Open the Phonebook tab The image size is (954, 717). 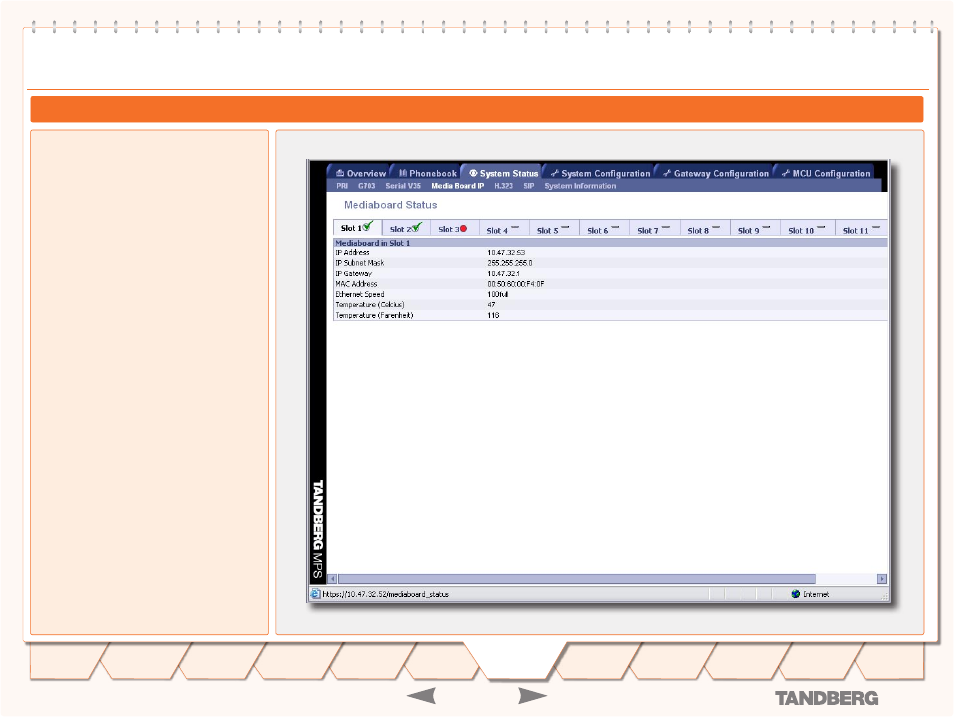[x=427, y=173]
